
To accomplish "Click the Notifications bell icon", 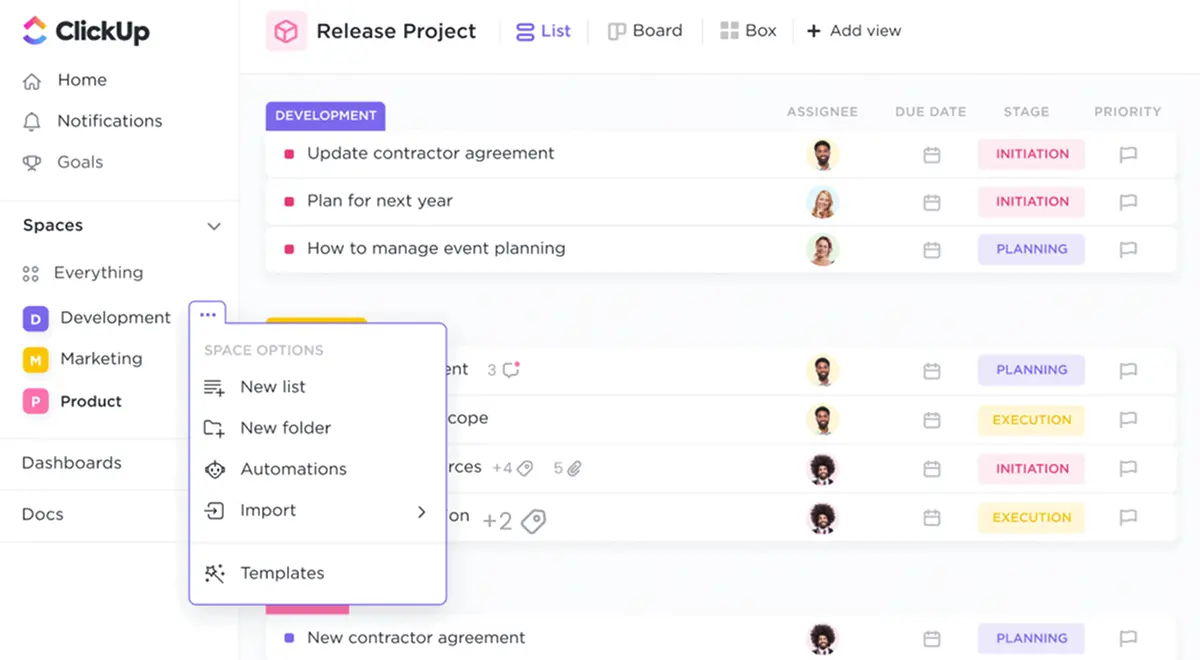I will (x=33, y=121).
